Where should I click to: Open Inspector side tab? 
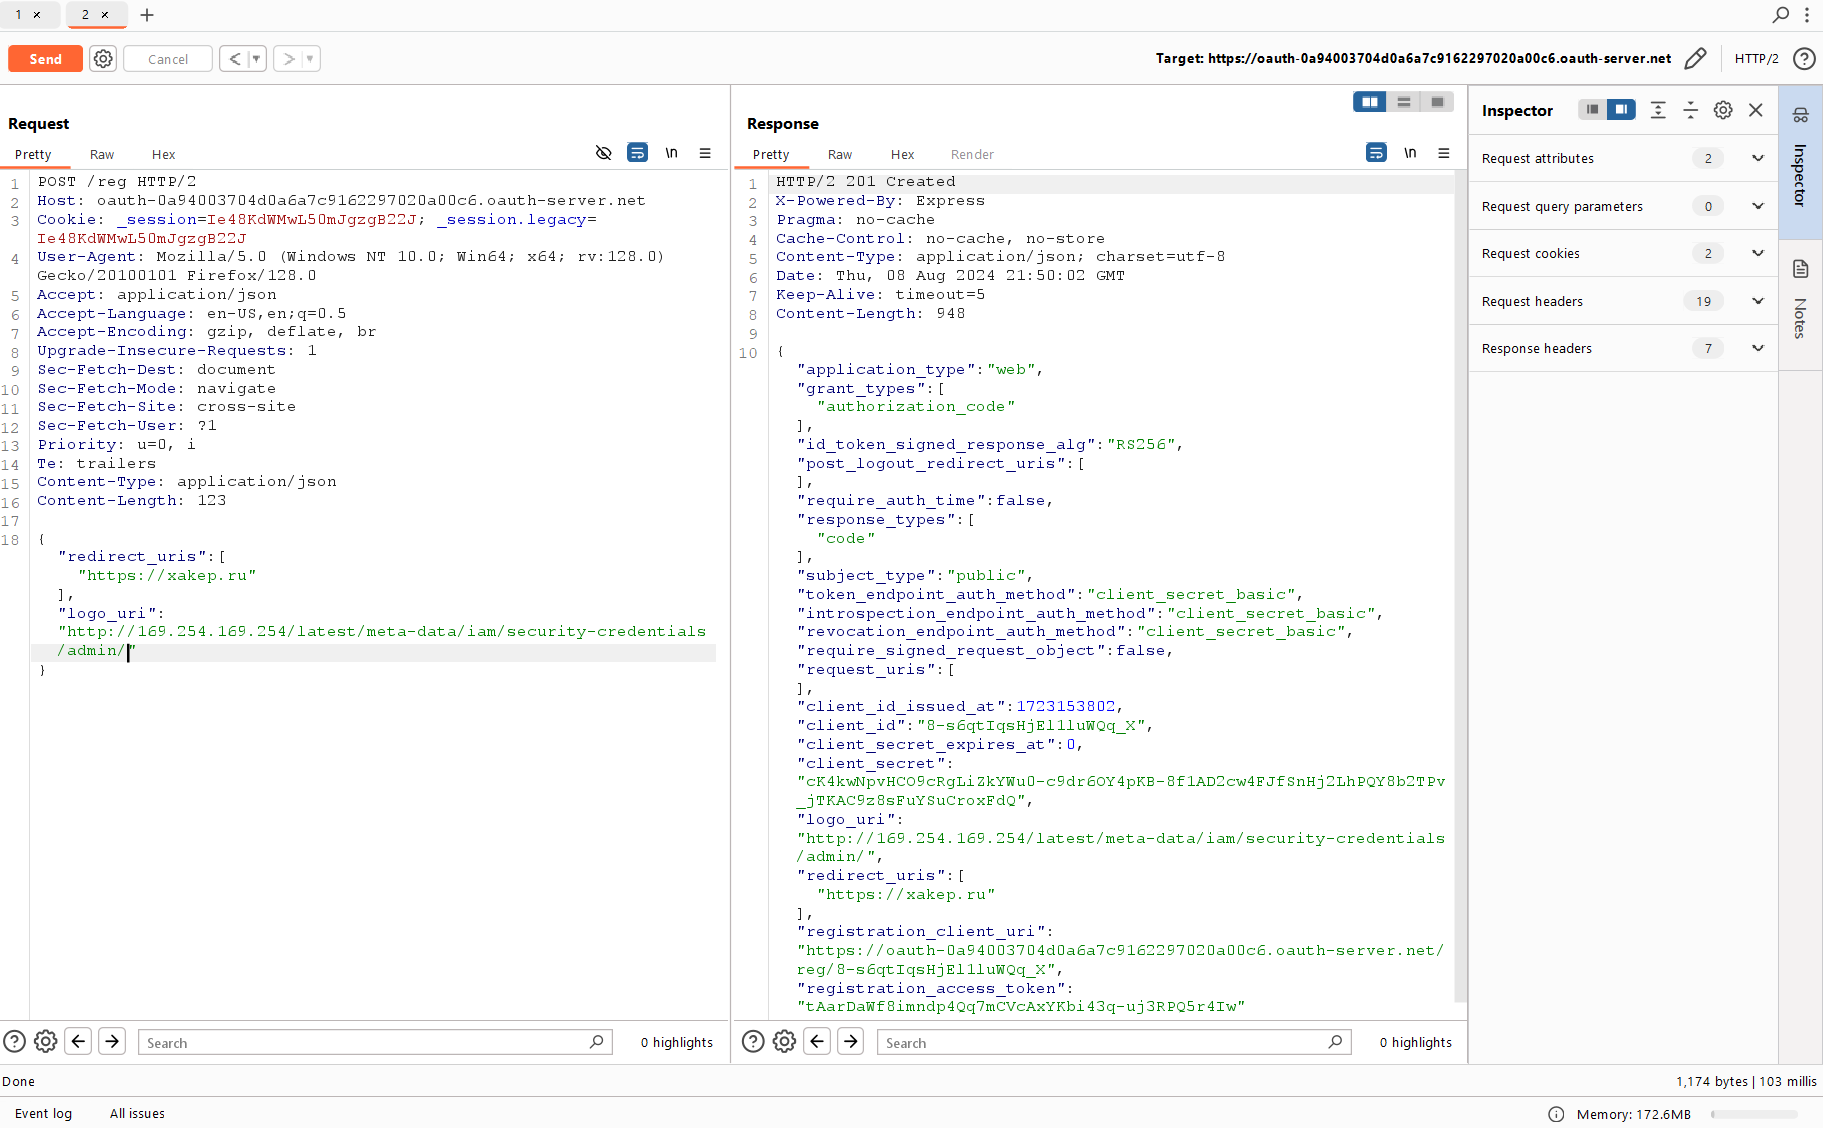coord(1800,162)
